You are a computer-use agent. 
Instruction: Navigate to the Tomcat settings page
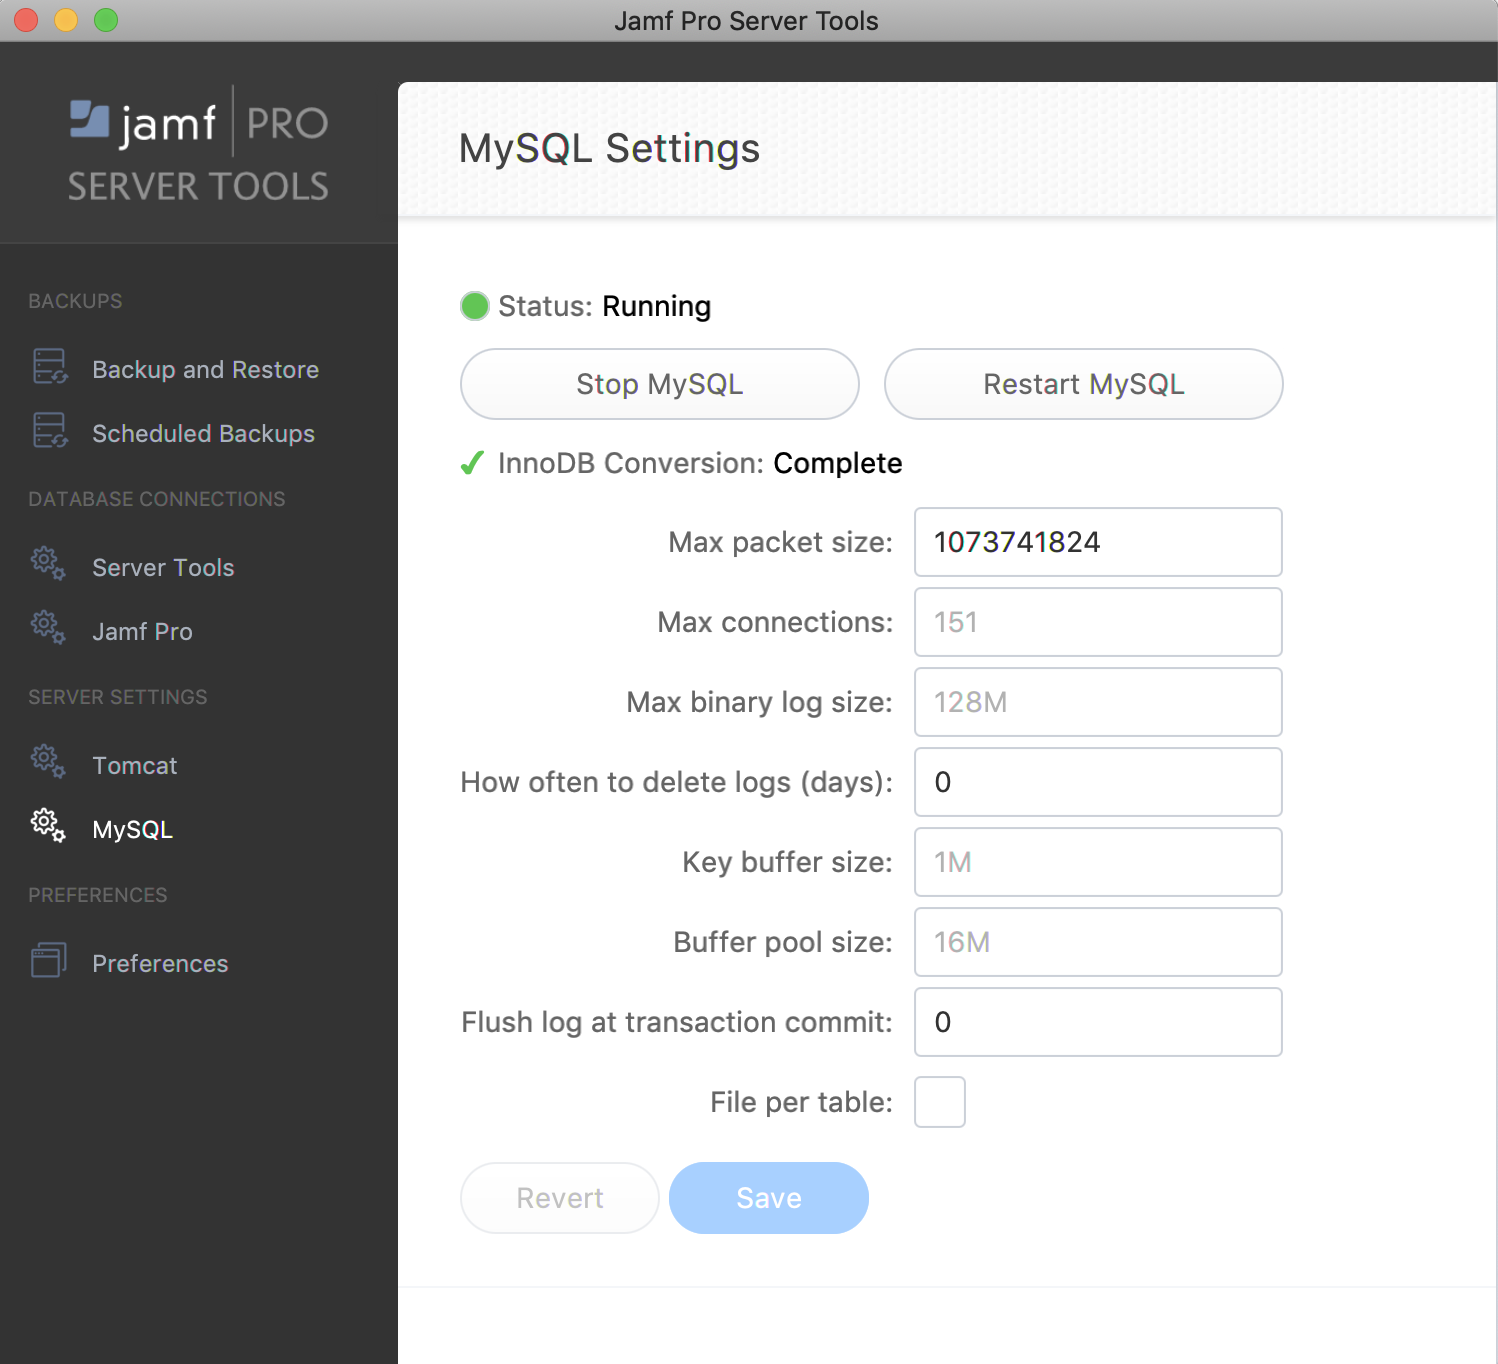pyautogui.click(x=134, y=765)
